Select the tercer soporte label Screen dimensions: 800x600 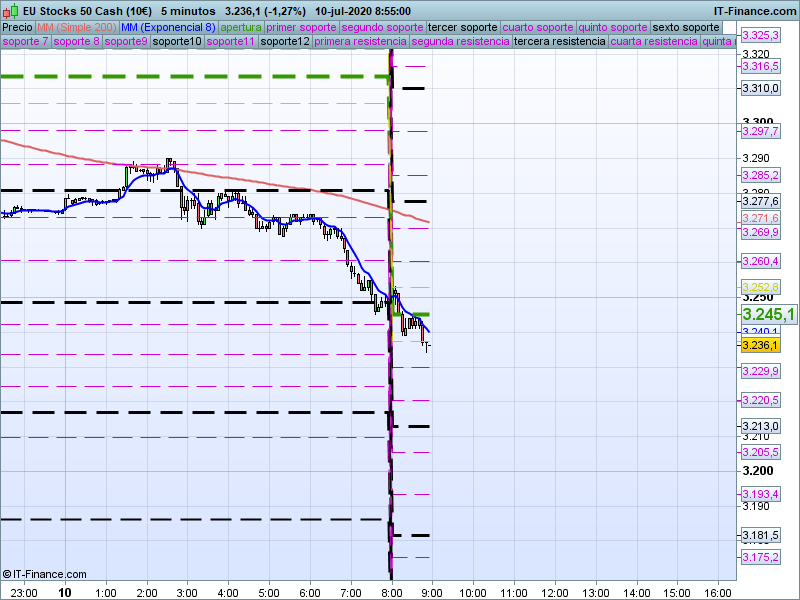[461, 27]
